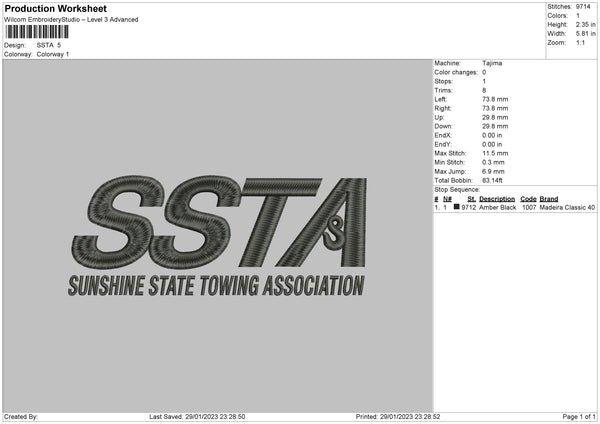Viewport: 600px width, 424px height.
Task: Click 'Madeira Classic 40' brand entry
Action: tap(567, 207)
